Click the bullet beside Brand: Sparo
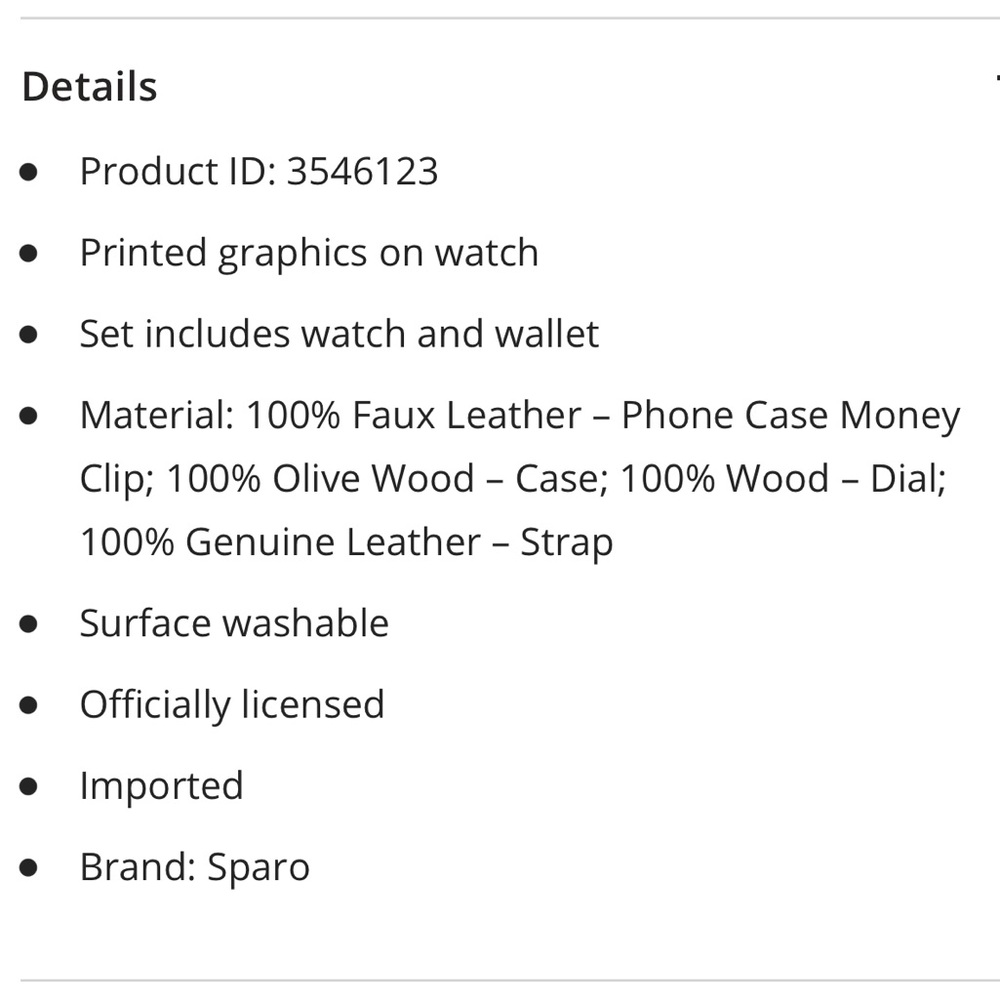The image size is (1000, 1000). (29, 866)
